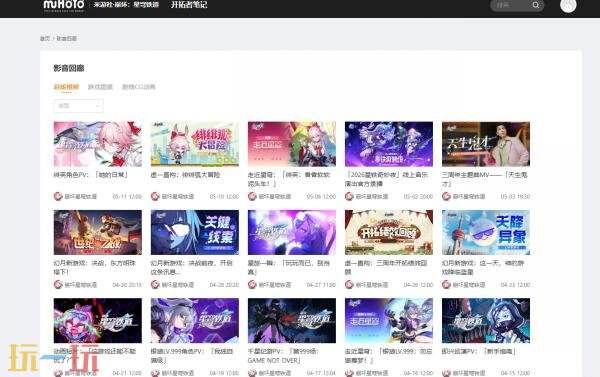Click author avatar under 三周年开拓绩效 card
This screenshot has width=600, height=377.
(x=349, y=285)
